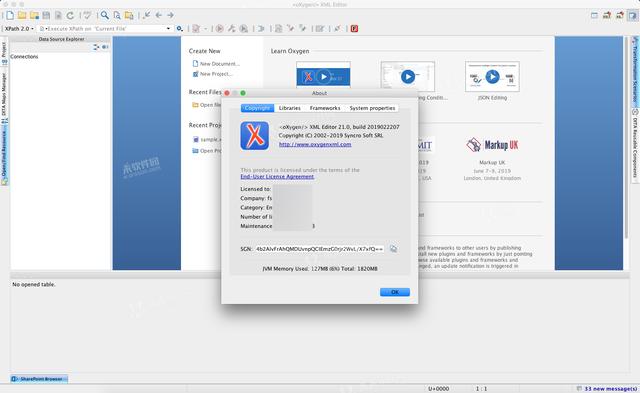Open the www.oxygenxml.com link
Screen dimensions: 640x393
pyautogui.click(x=315, y=144)
